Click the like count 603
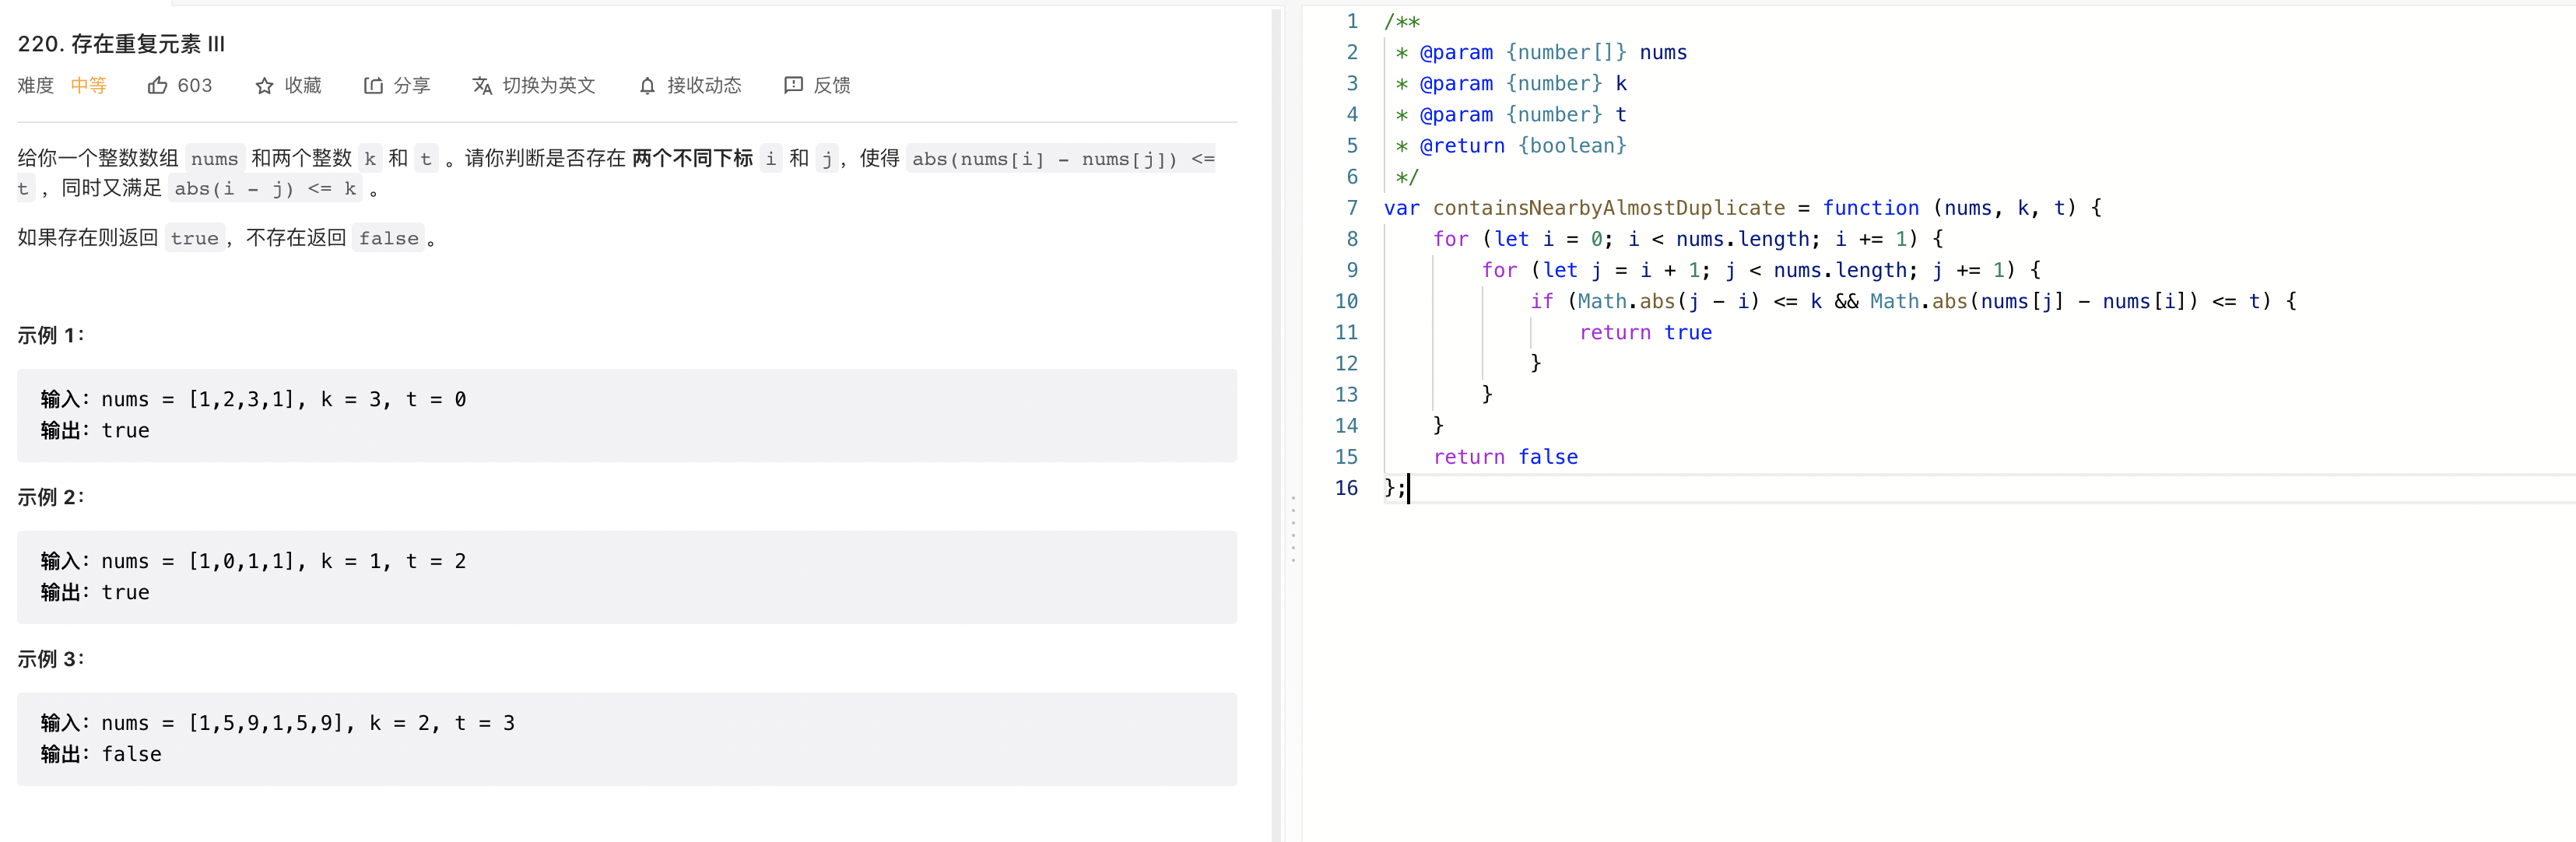Viewport: 2576px width, 842px height. click(195, 86)
